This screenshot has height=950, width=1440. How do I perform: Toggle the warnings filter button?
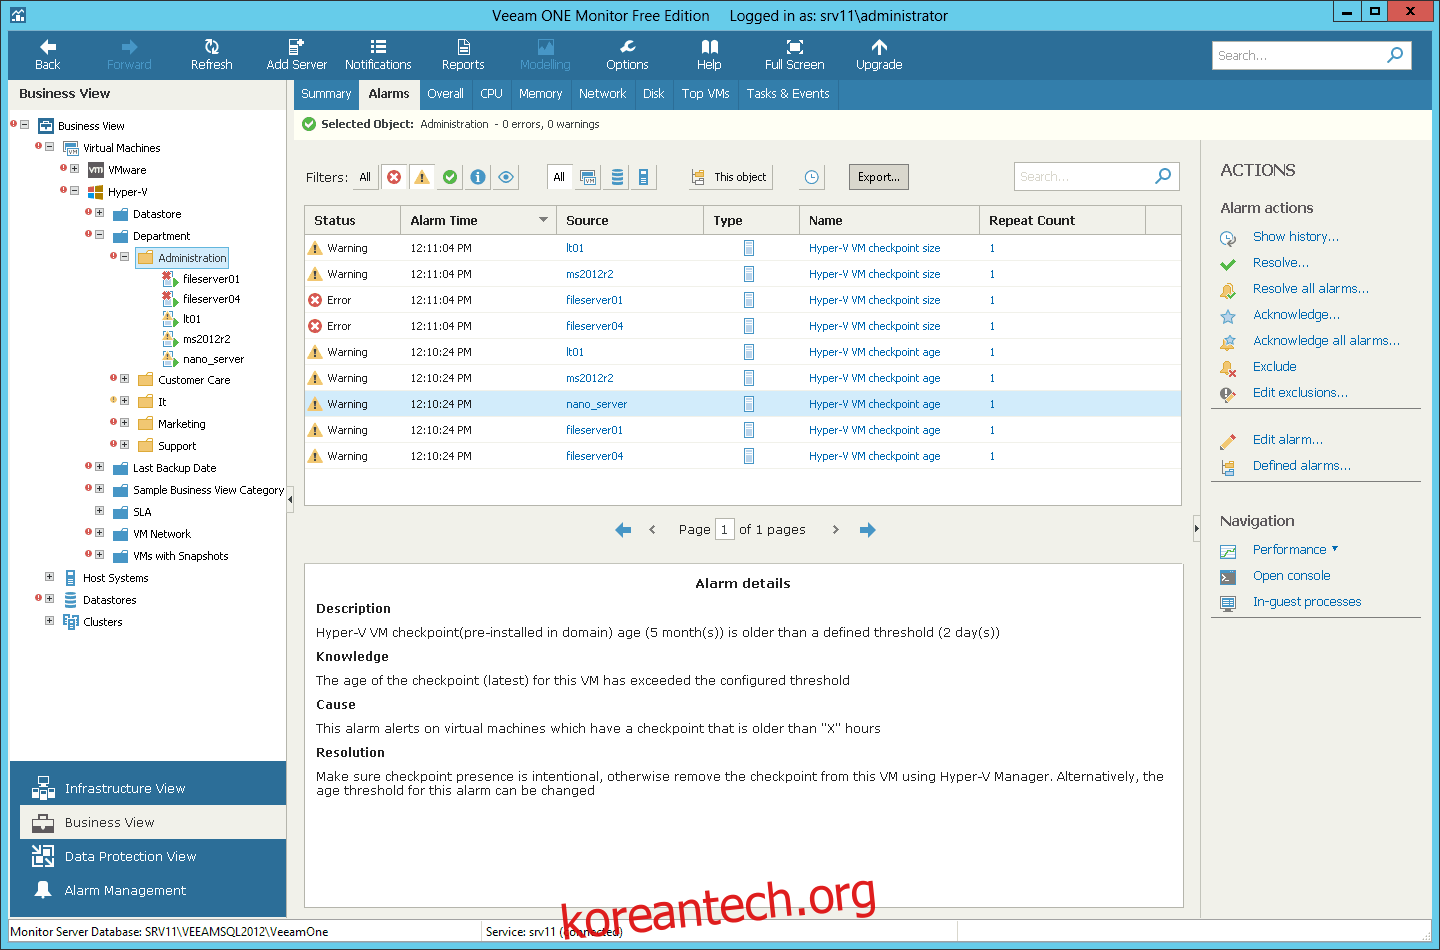click(x=422, y=177)
